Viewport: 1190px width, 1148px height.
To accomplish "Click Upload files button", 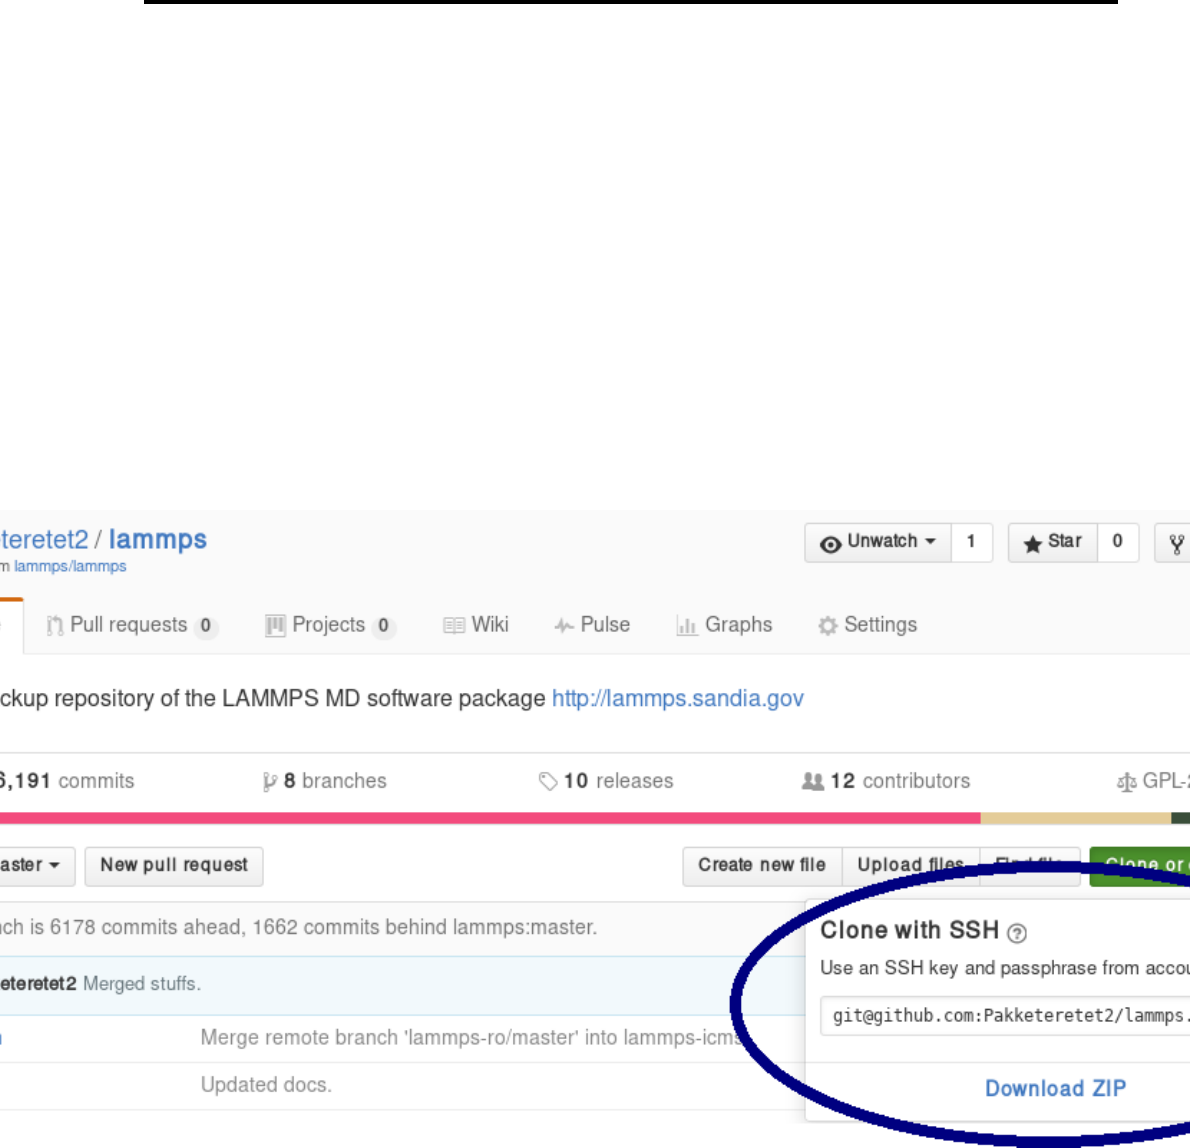I will (911, 866).
